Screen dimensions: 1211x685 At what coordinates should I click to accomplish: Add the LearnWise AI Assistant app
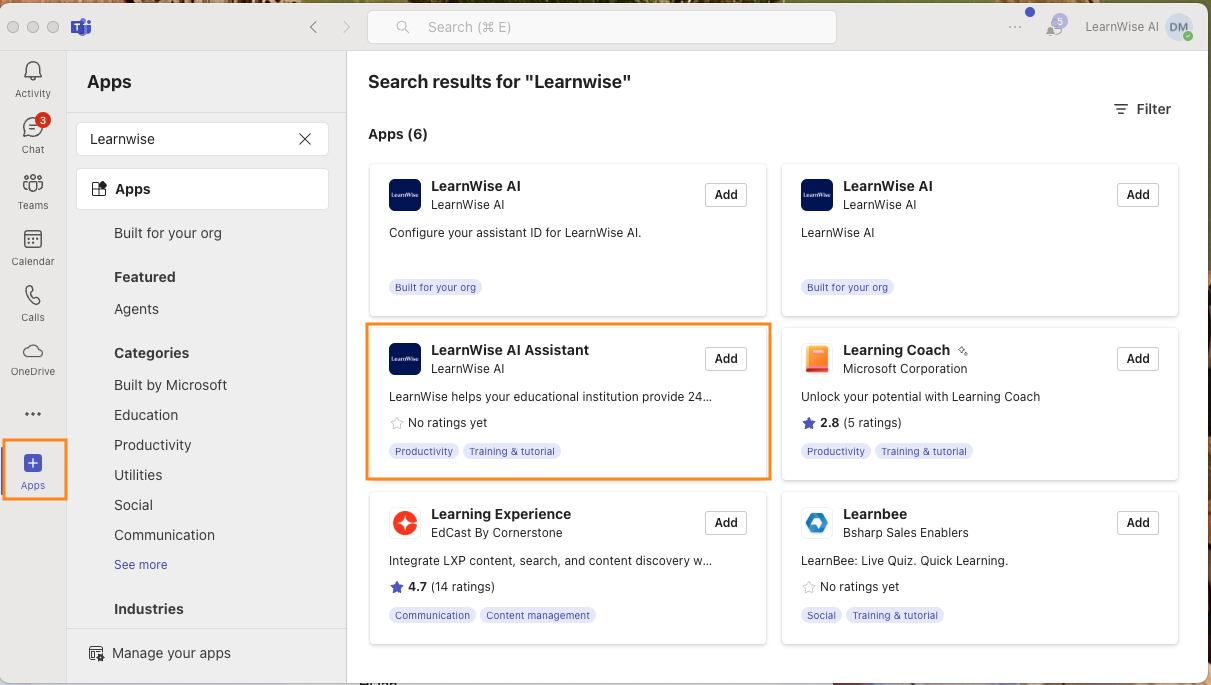coord(726,359)
